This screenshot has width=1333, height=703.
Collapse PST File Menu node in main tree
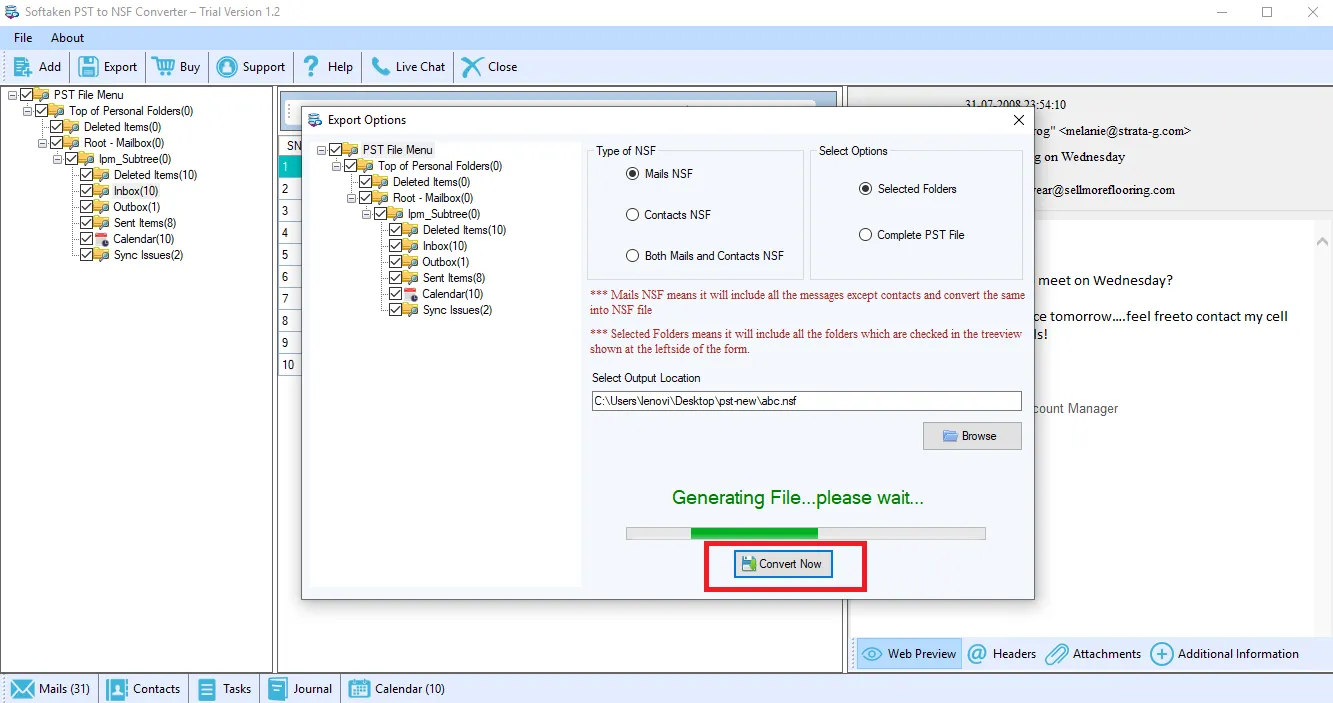tap(12, 95)
